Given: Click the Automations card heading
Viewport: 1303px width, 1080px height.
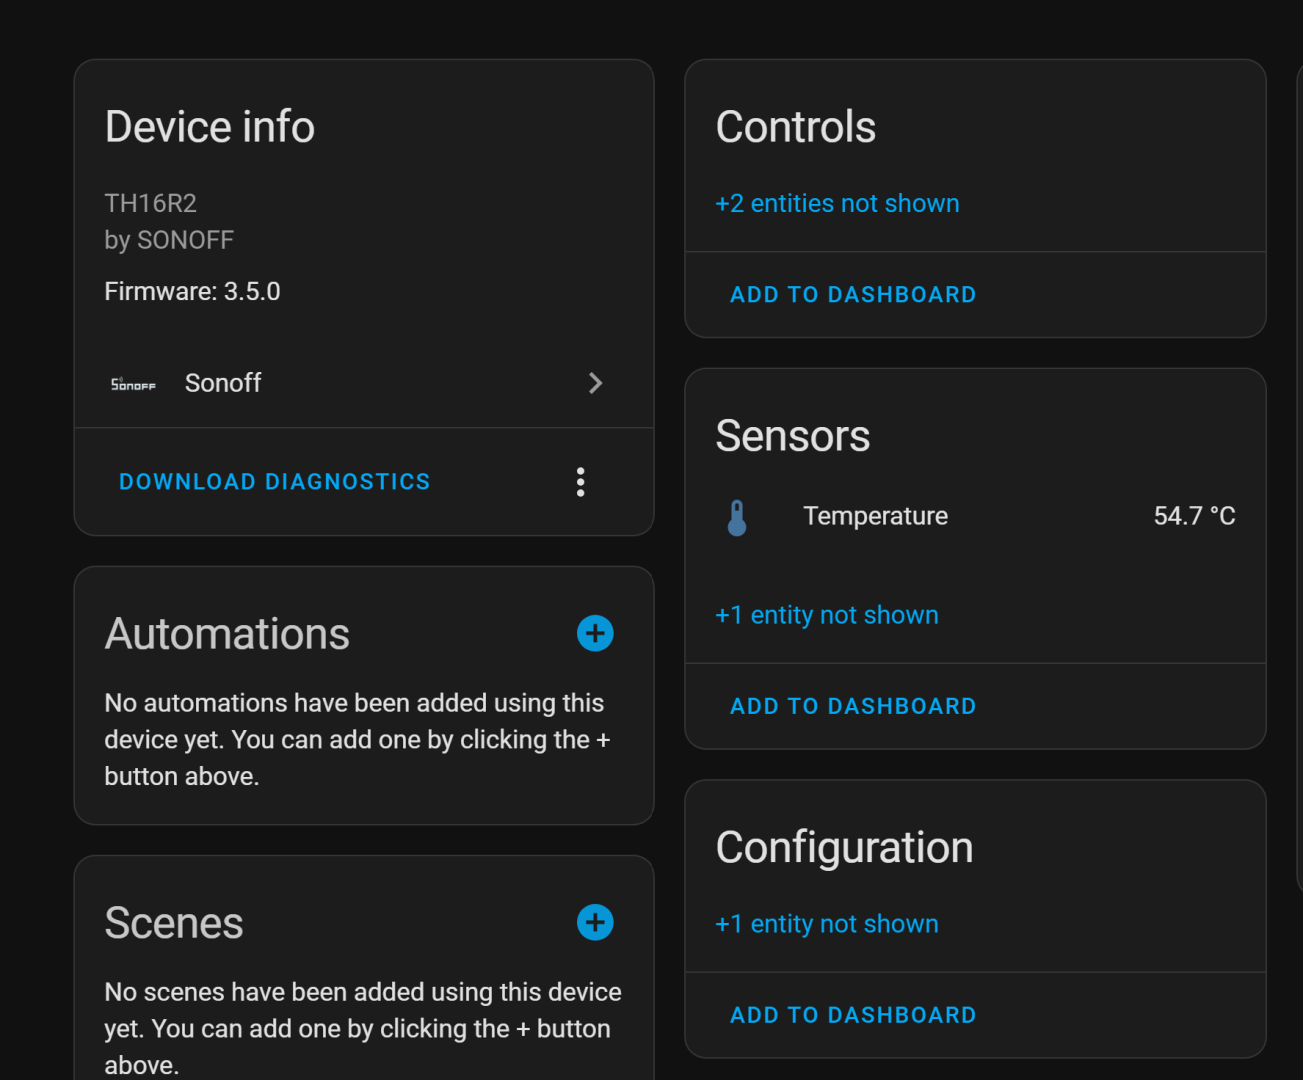Looking at the screenshot, I should [227, 634].
